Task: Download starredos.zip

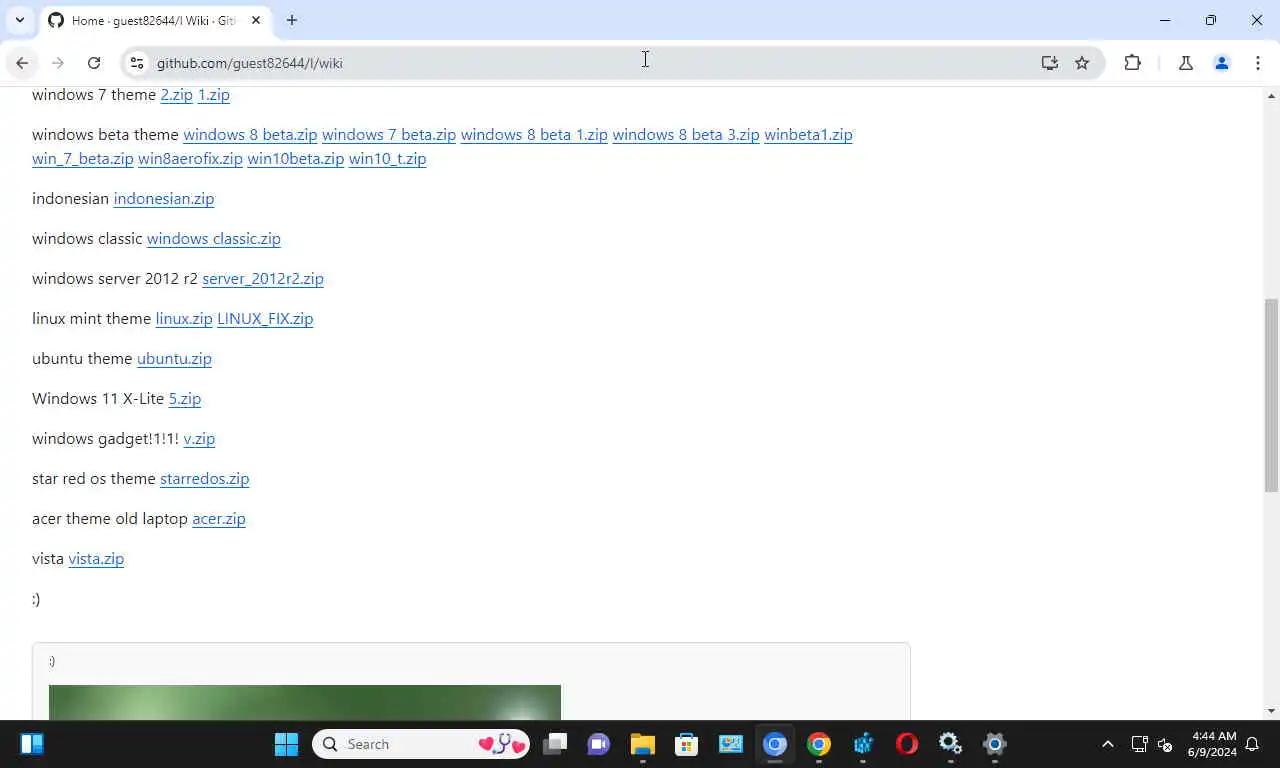Action: pyautogui.click(x=205, y=479)
